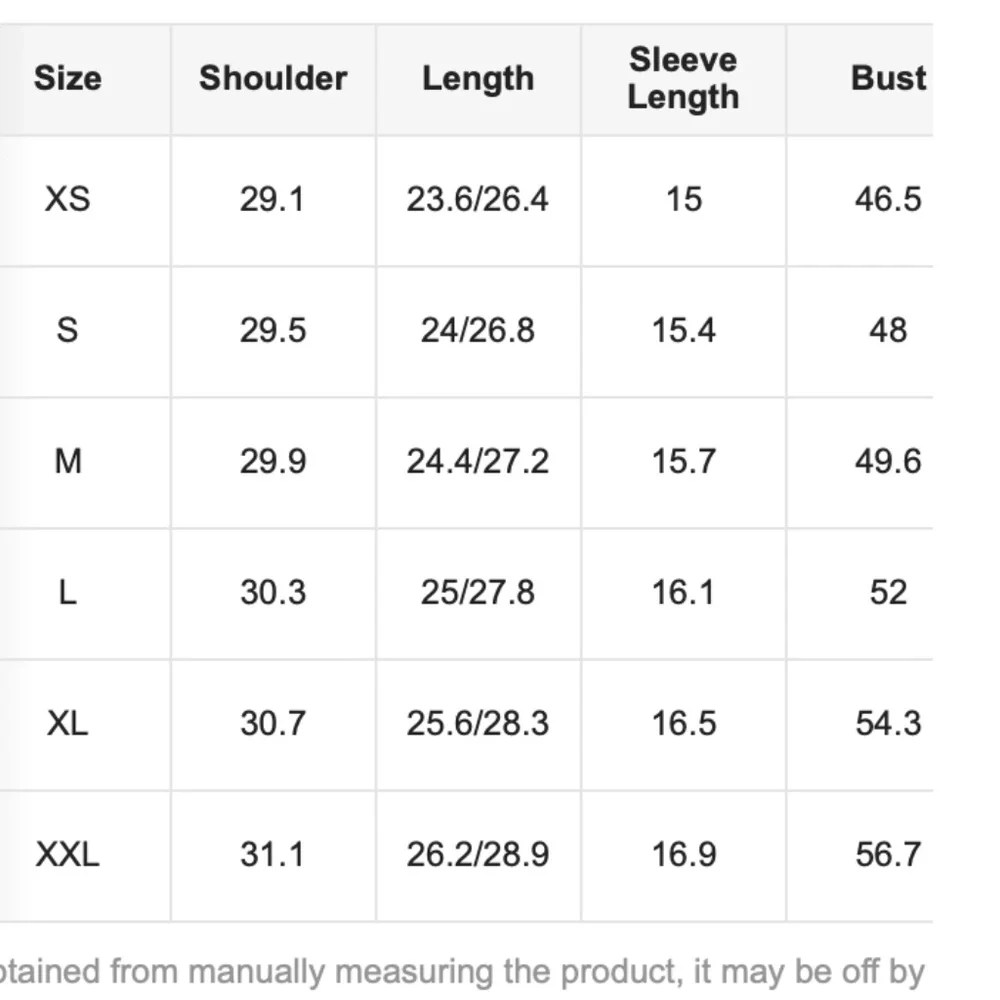1000x1000 pixels.
Task: Select shoulder value 30.7 in XL row
Action: 272,723
